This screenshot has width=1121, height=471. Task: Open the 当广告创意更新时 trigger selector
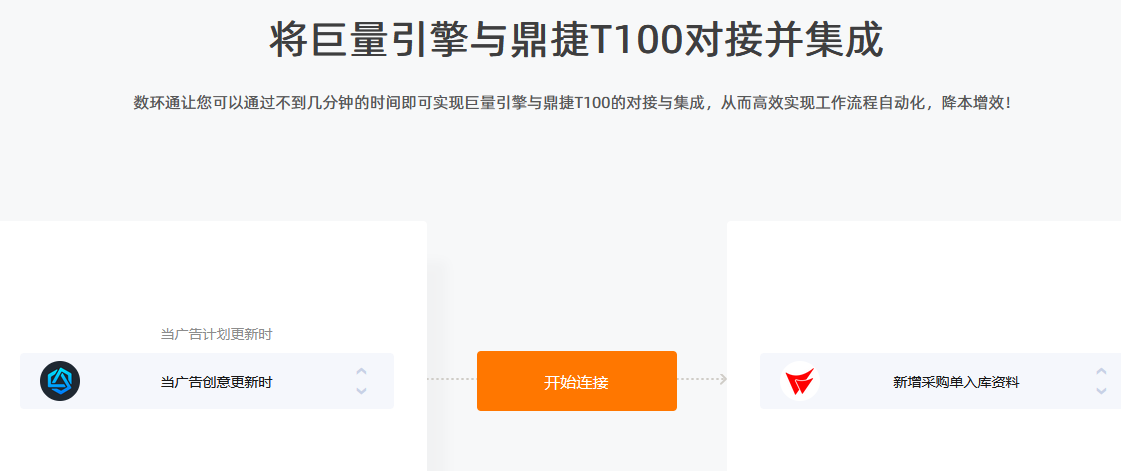[x=207, y=381]
